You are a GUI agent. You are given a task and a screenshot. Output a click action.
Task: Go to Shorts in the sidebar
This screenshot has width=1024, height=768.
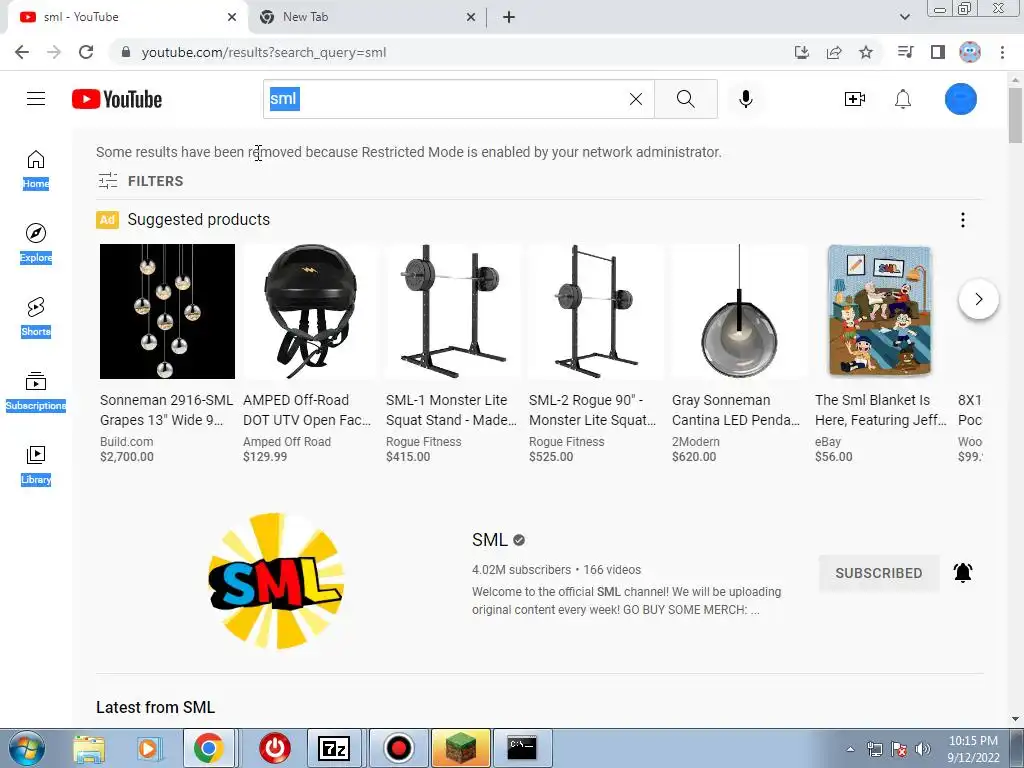click(36, 317)
